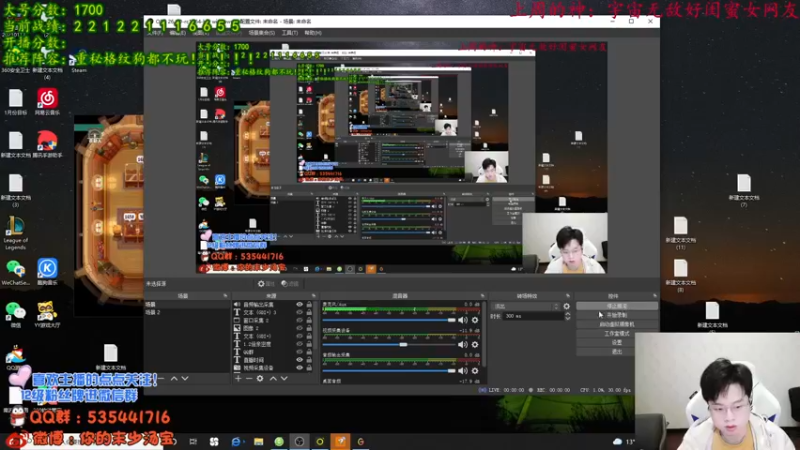Move source down with the down arrow
The image size is (800, 450).
click(284, 379)
